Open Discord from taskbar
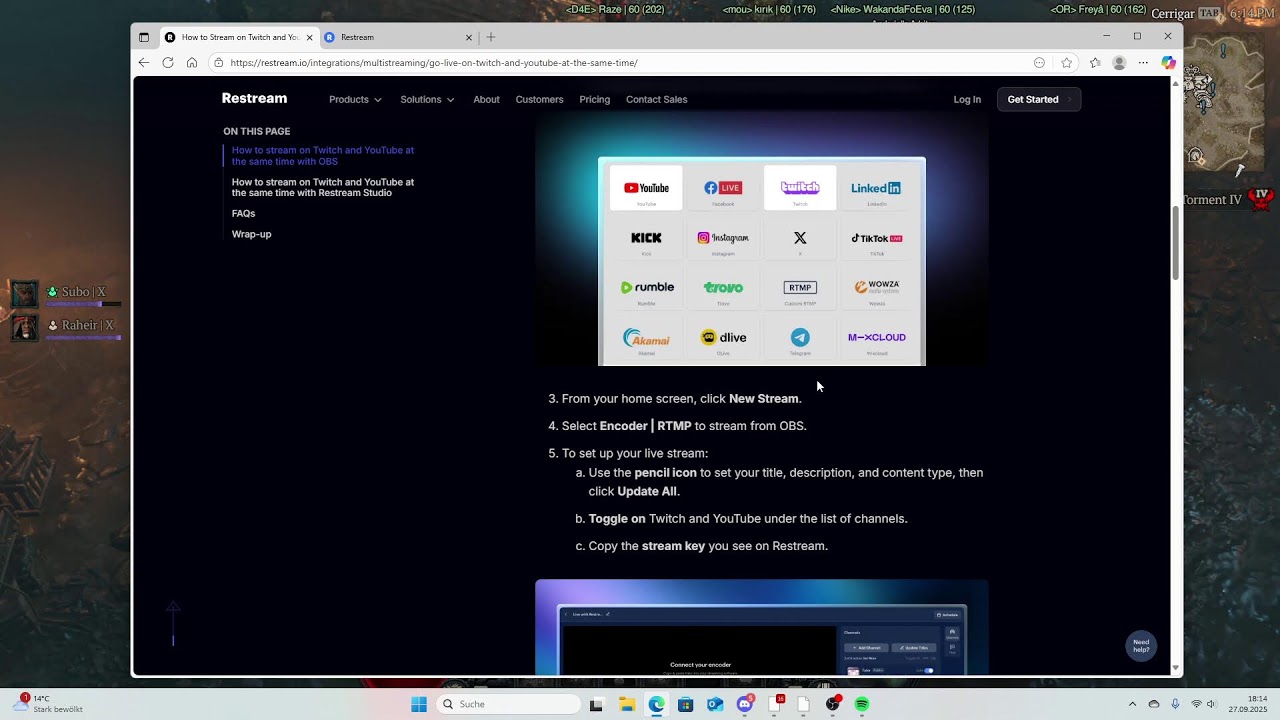The width and height of the screenshot is (1280, 720). coord(744,704)
